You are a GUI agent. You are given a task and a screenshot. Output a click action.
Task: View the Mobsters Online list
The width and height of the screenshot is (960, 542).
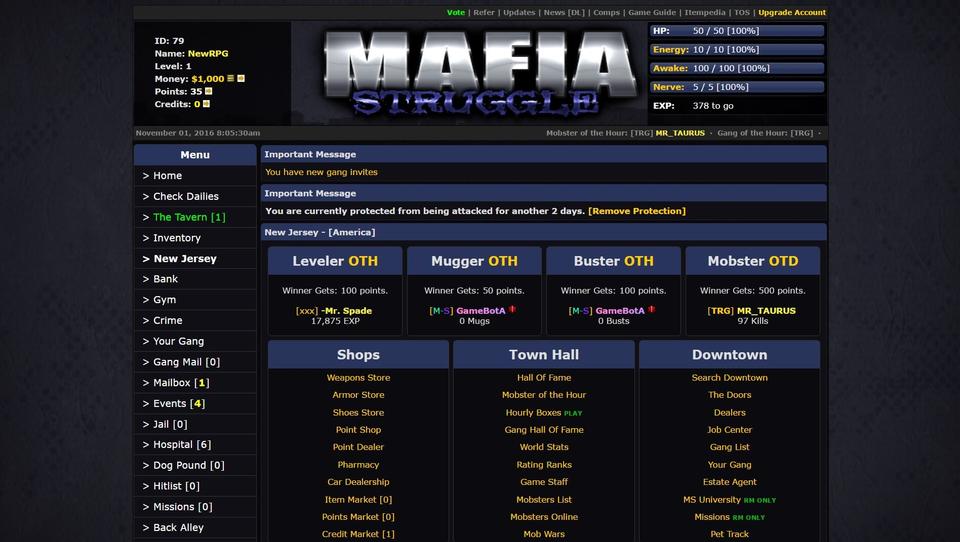tap(544, 517)
